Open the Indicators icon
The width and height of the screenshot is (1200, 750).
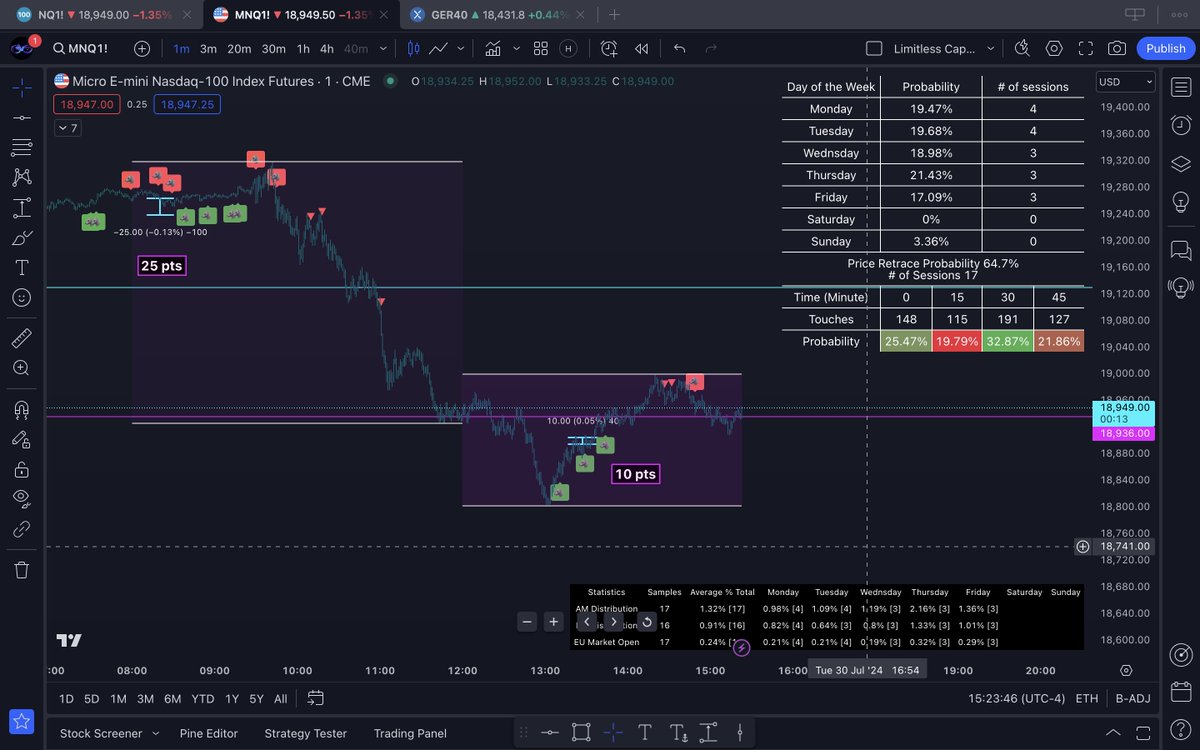click(x=493, y=48)
